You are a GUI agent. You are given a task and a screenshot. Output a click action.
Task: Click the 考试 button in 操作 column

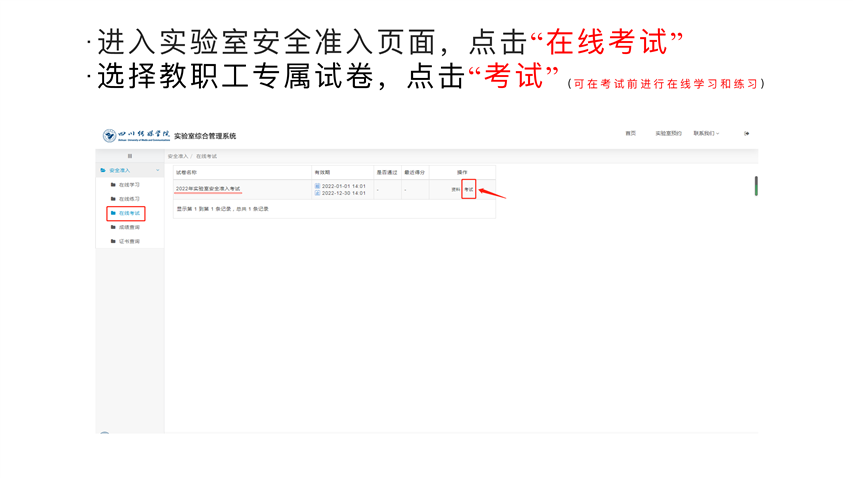coord(468,189)
